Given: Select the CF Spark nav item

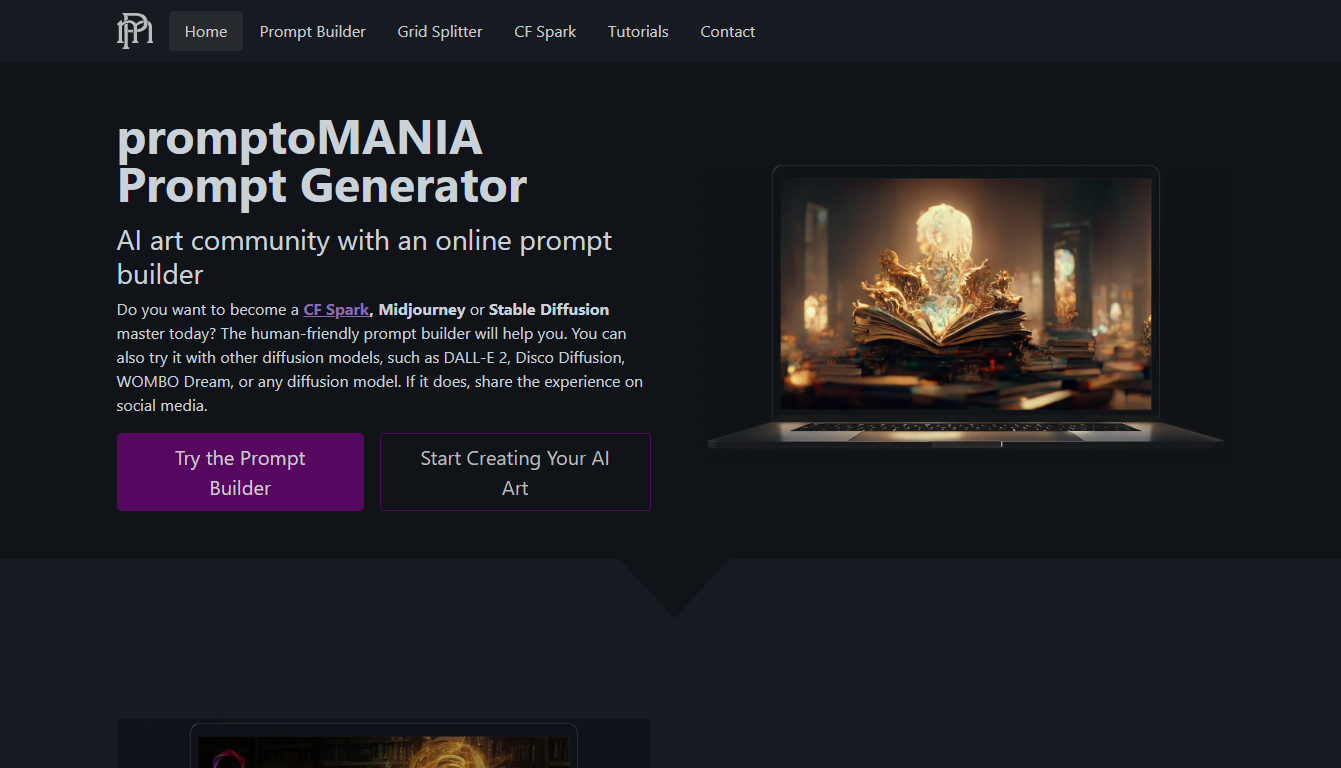Looking at the screenshot, I should click(545, 31).
